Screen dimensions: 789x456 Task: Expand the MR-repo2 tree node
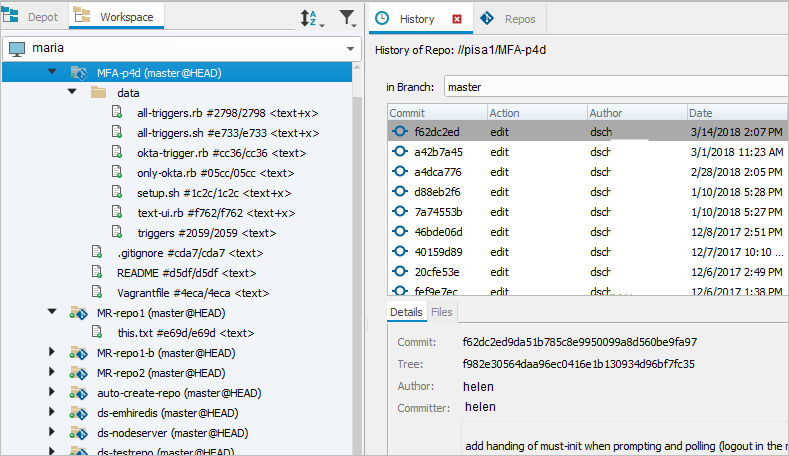point(52,373)
